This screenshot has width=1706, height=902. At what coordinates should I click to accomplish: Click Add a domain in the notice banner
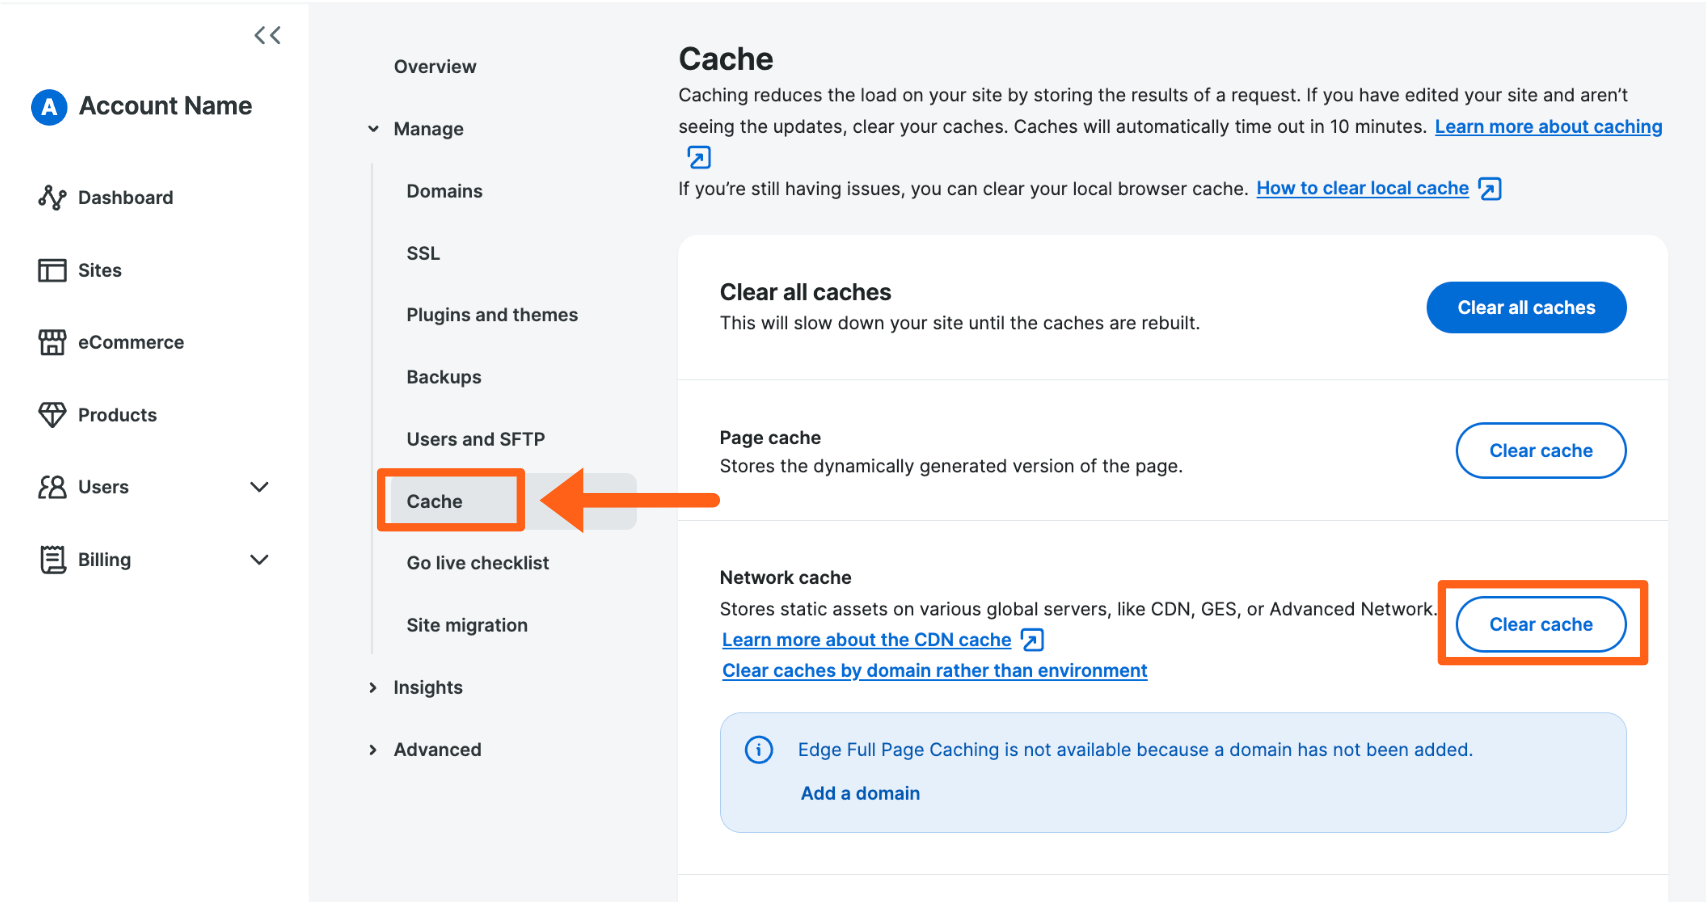point(859,793)
